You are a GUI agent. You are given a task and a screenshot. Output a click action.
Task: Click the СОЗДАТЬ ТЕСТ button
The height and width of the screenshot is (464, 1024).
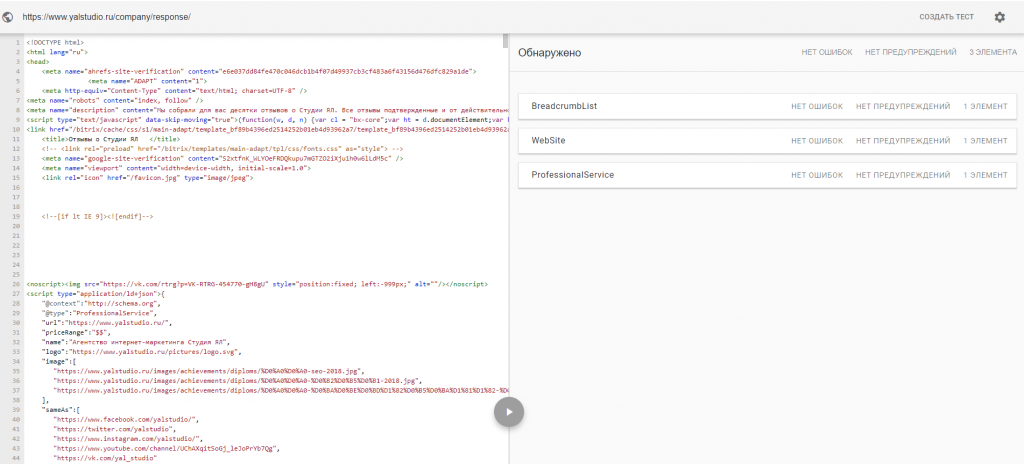tap(946, 17)
